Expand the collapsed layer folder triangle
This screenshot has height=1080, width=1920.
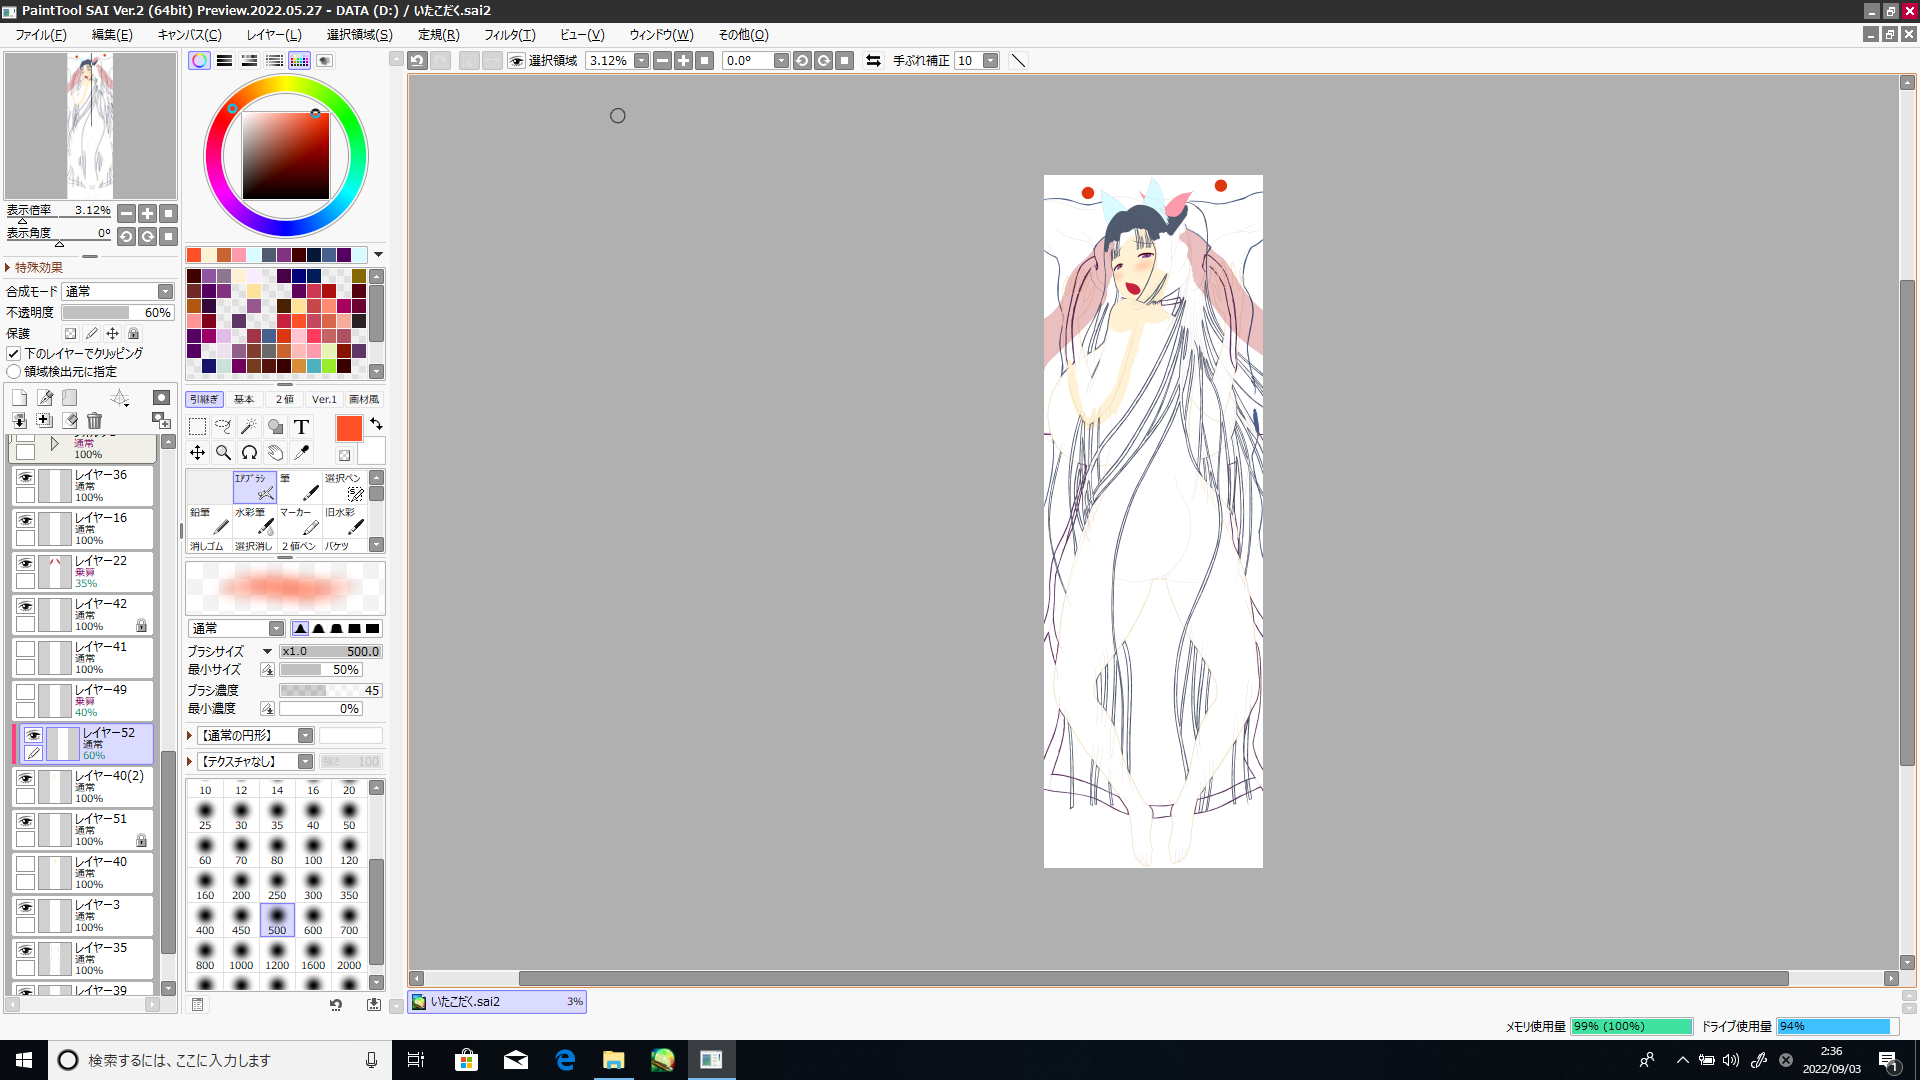coord(54,444)
